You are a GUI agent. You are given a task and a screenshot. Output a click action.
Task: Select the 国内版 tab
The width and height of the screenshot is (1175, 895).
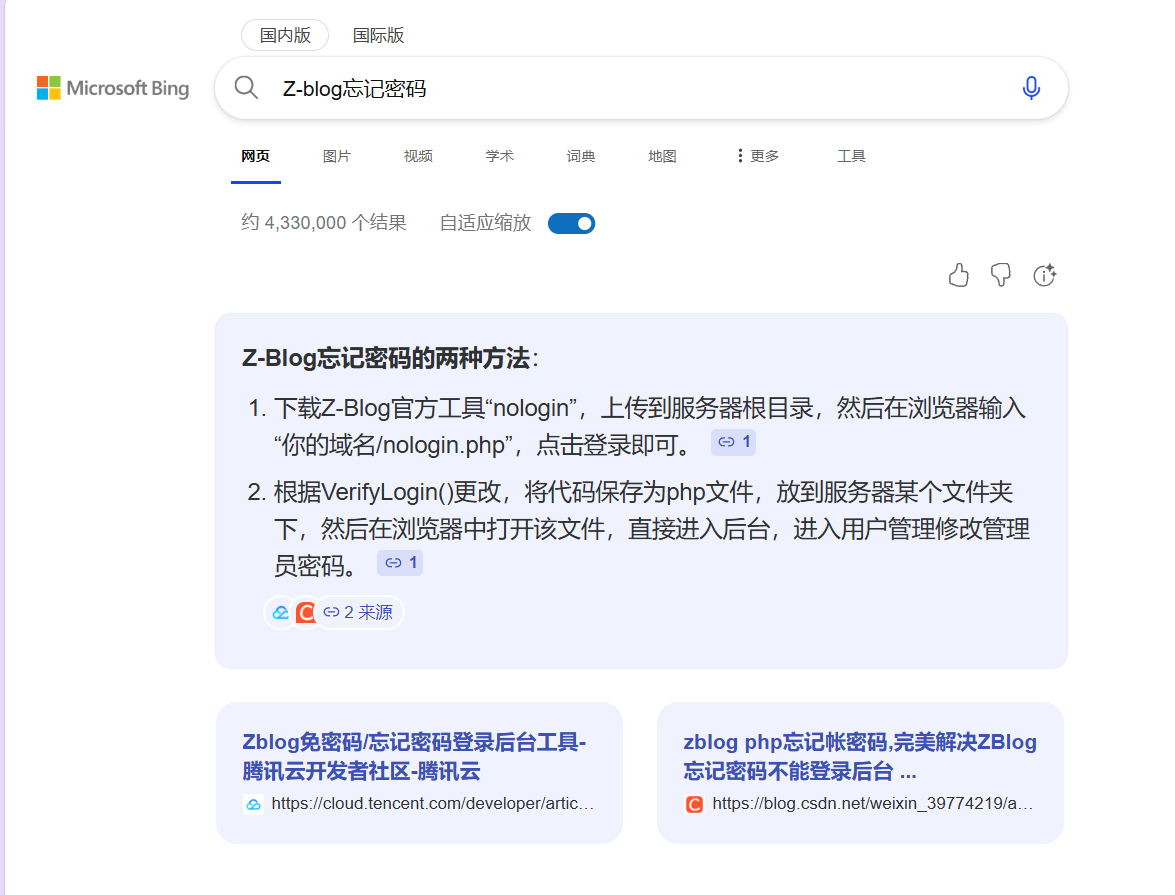(285, 35)
